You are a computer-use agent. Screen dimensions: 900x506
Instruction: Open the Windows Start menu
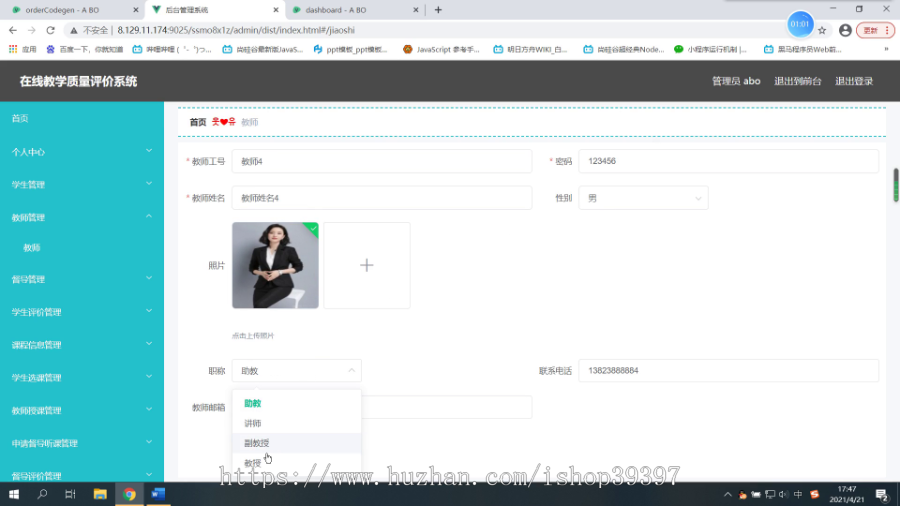(x=14, y=494)
